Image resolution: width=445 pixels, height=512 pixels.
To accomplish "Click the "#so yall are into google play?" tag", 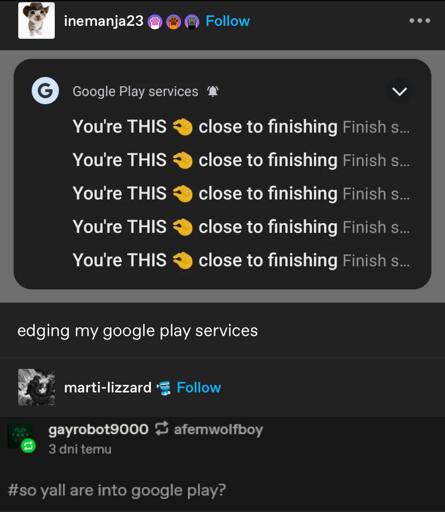I will tap(117, 490).
